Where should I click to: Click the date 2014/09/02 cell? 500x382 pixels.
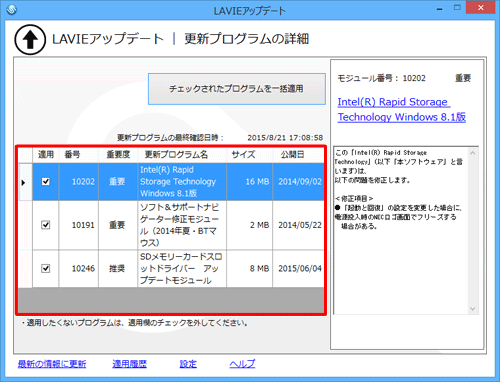pos(298,182)
